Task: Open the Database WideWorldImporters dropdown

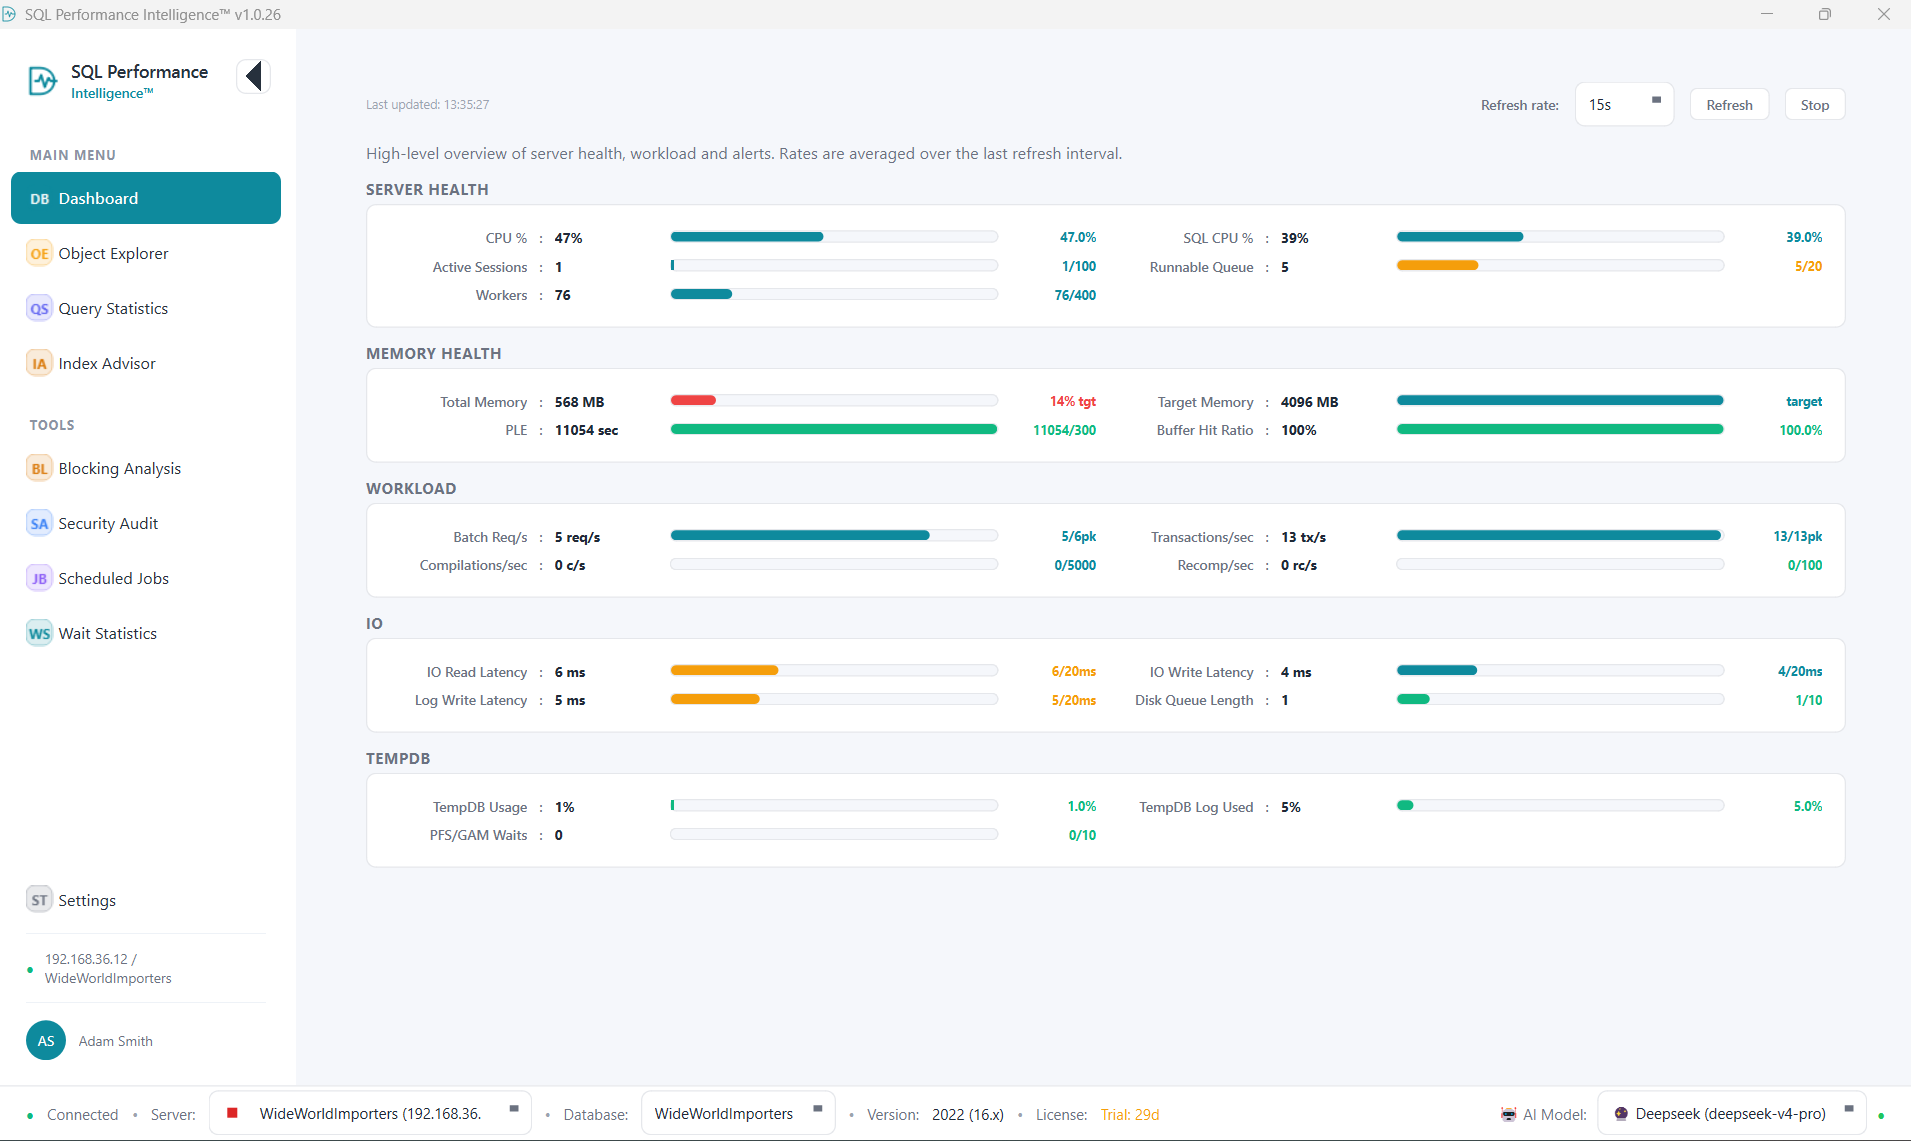Action: point(738,1113)
